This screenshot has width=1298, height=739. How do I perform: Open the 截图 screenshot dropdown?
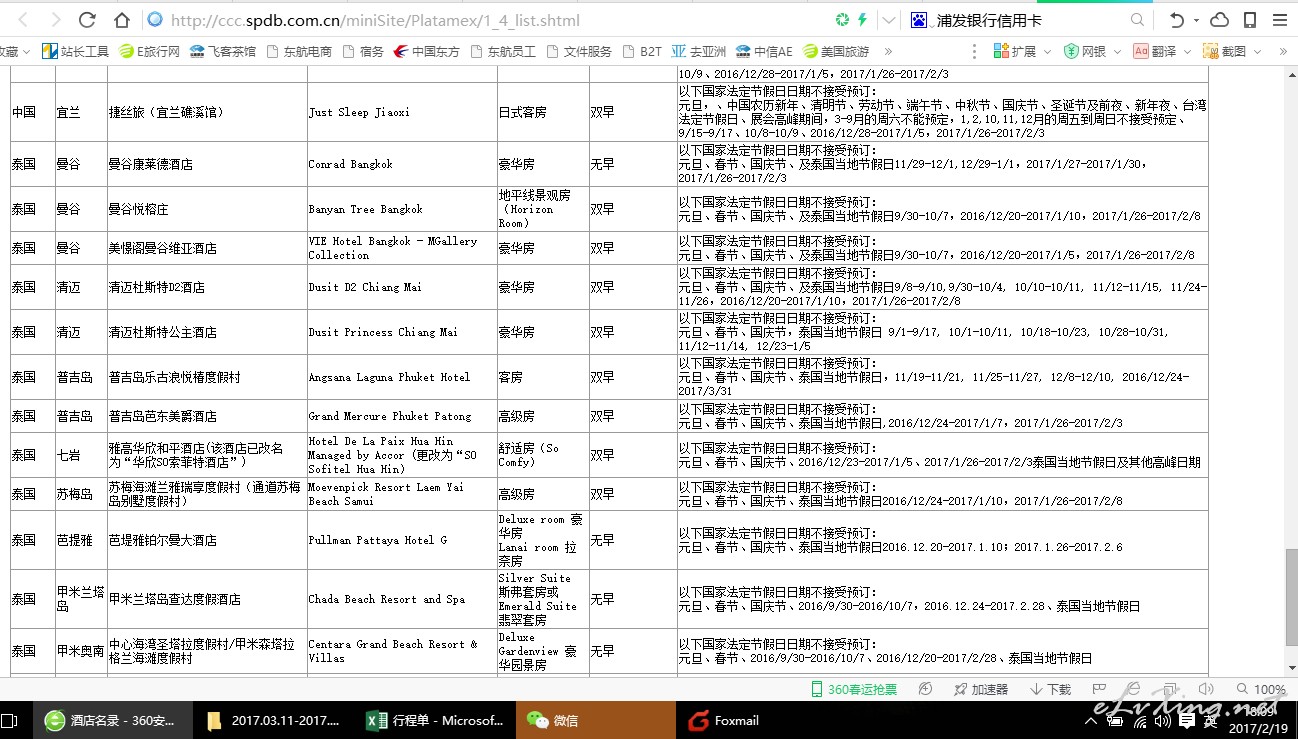click(x=1232, y=51)
